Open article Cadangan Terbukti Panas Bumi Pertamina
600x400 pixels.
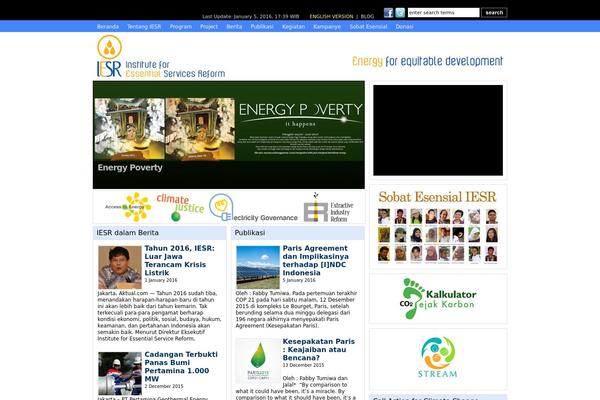[x=181, y=367]
